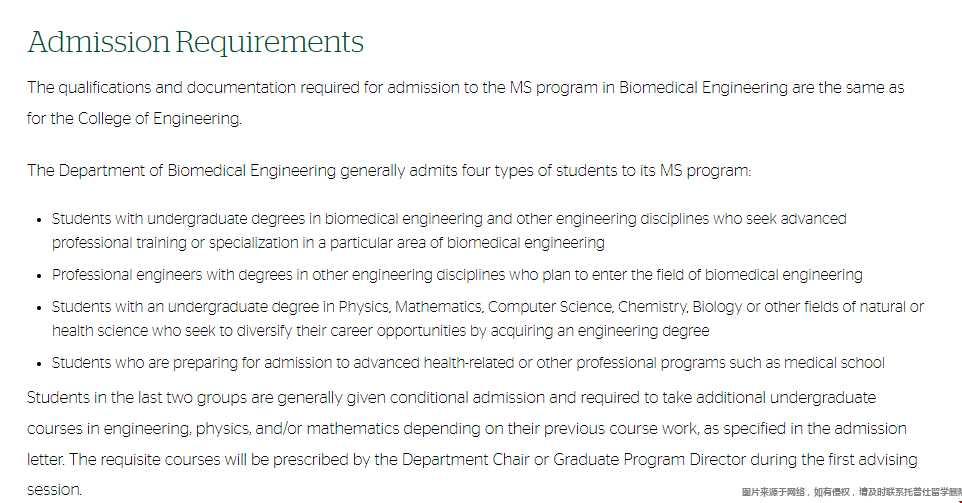Viewport: 962px width, 503px height.
Task: Click the phrase Graduate Program Director
Action: click(650, 459)
